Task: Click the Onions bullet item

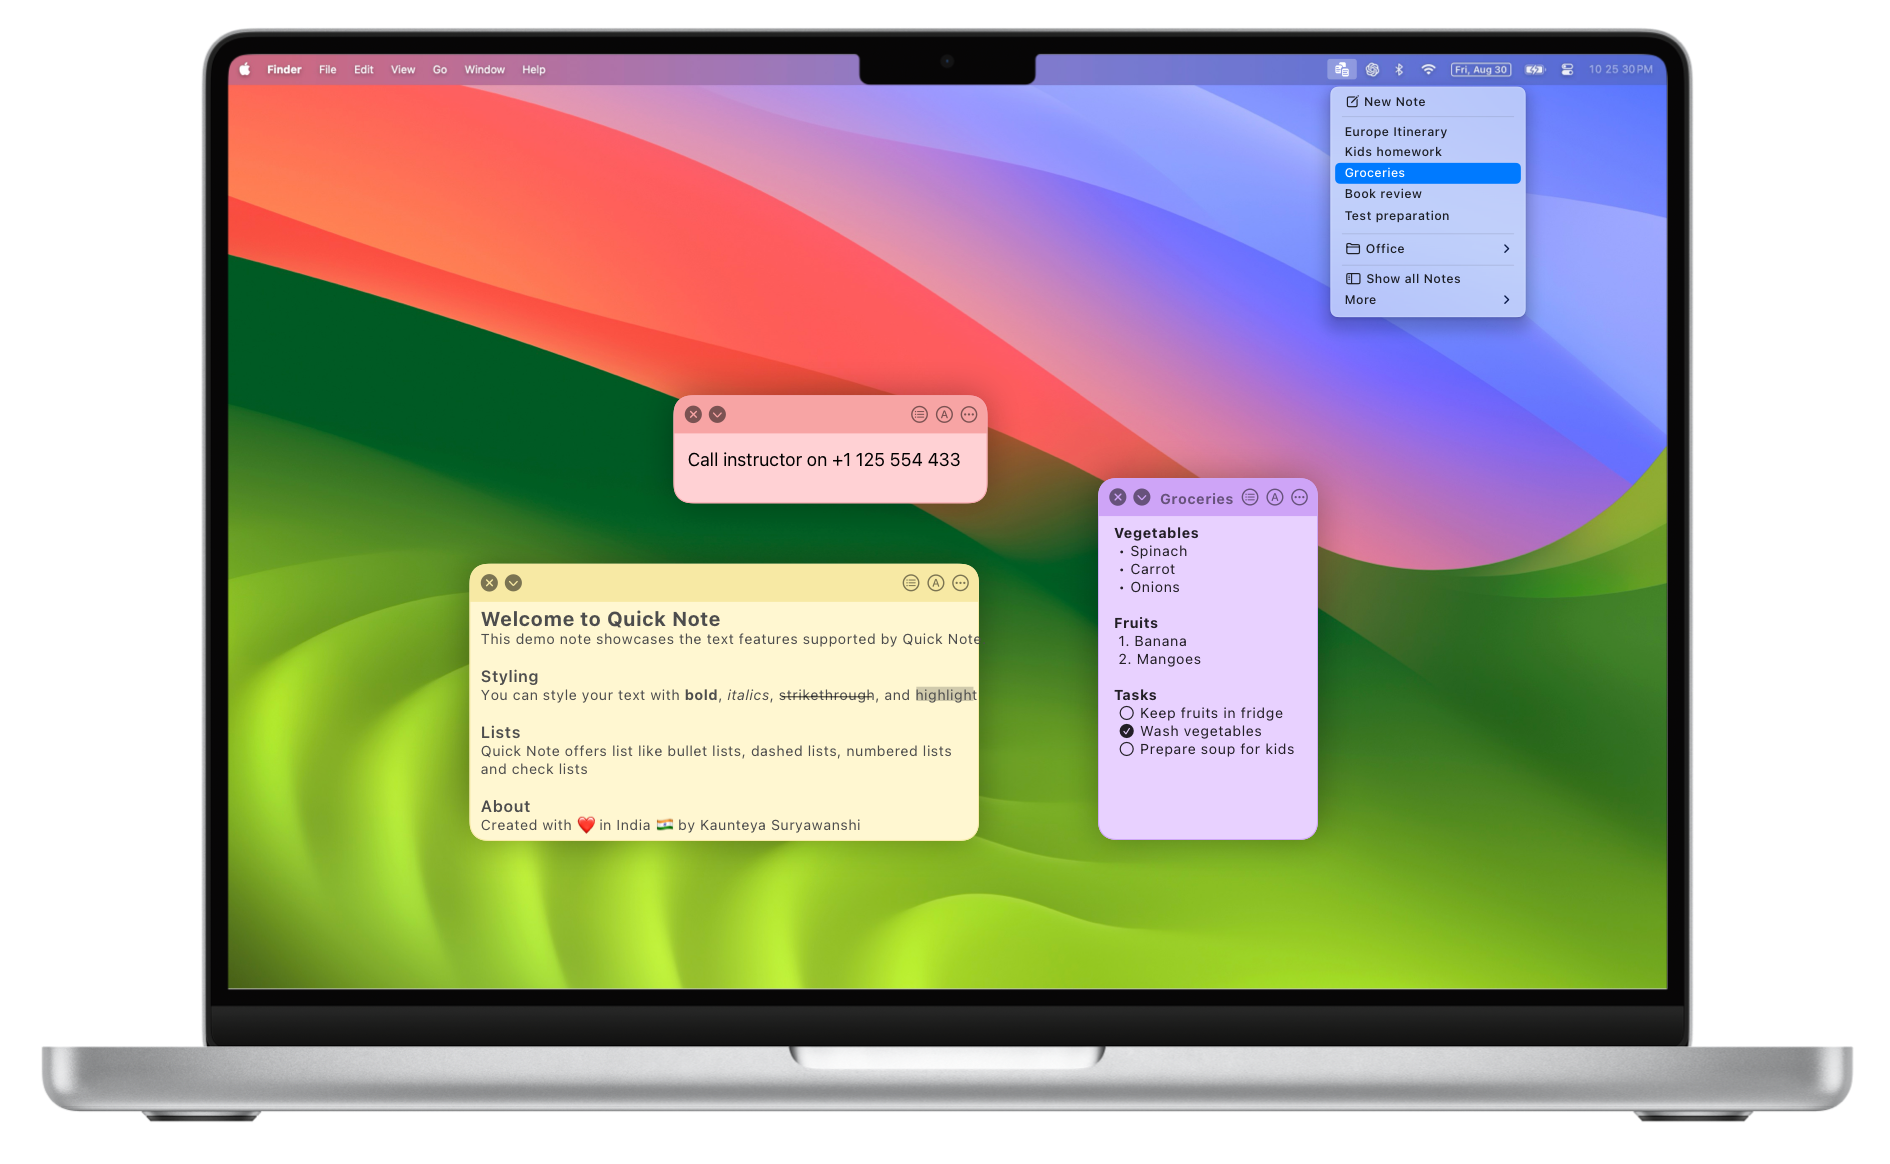Action: click(x=1155, y=587)
